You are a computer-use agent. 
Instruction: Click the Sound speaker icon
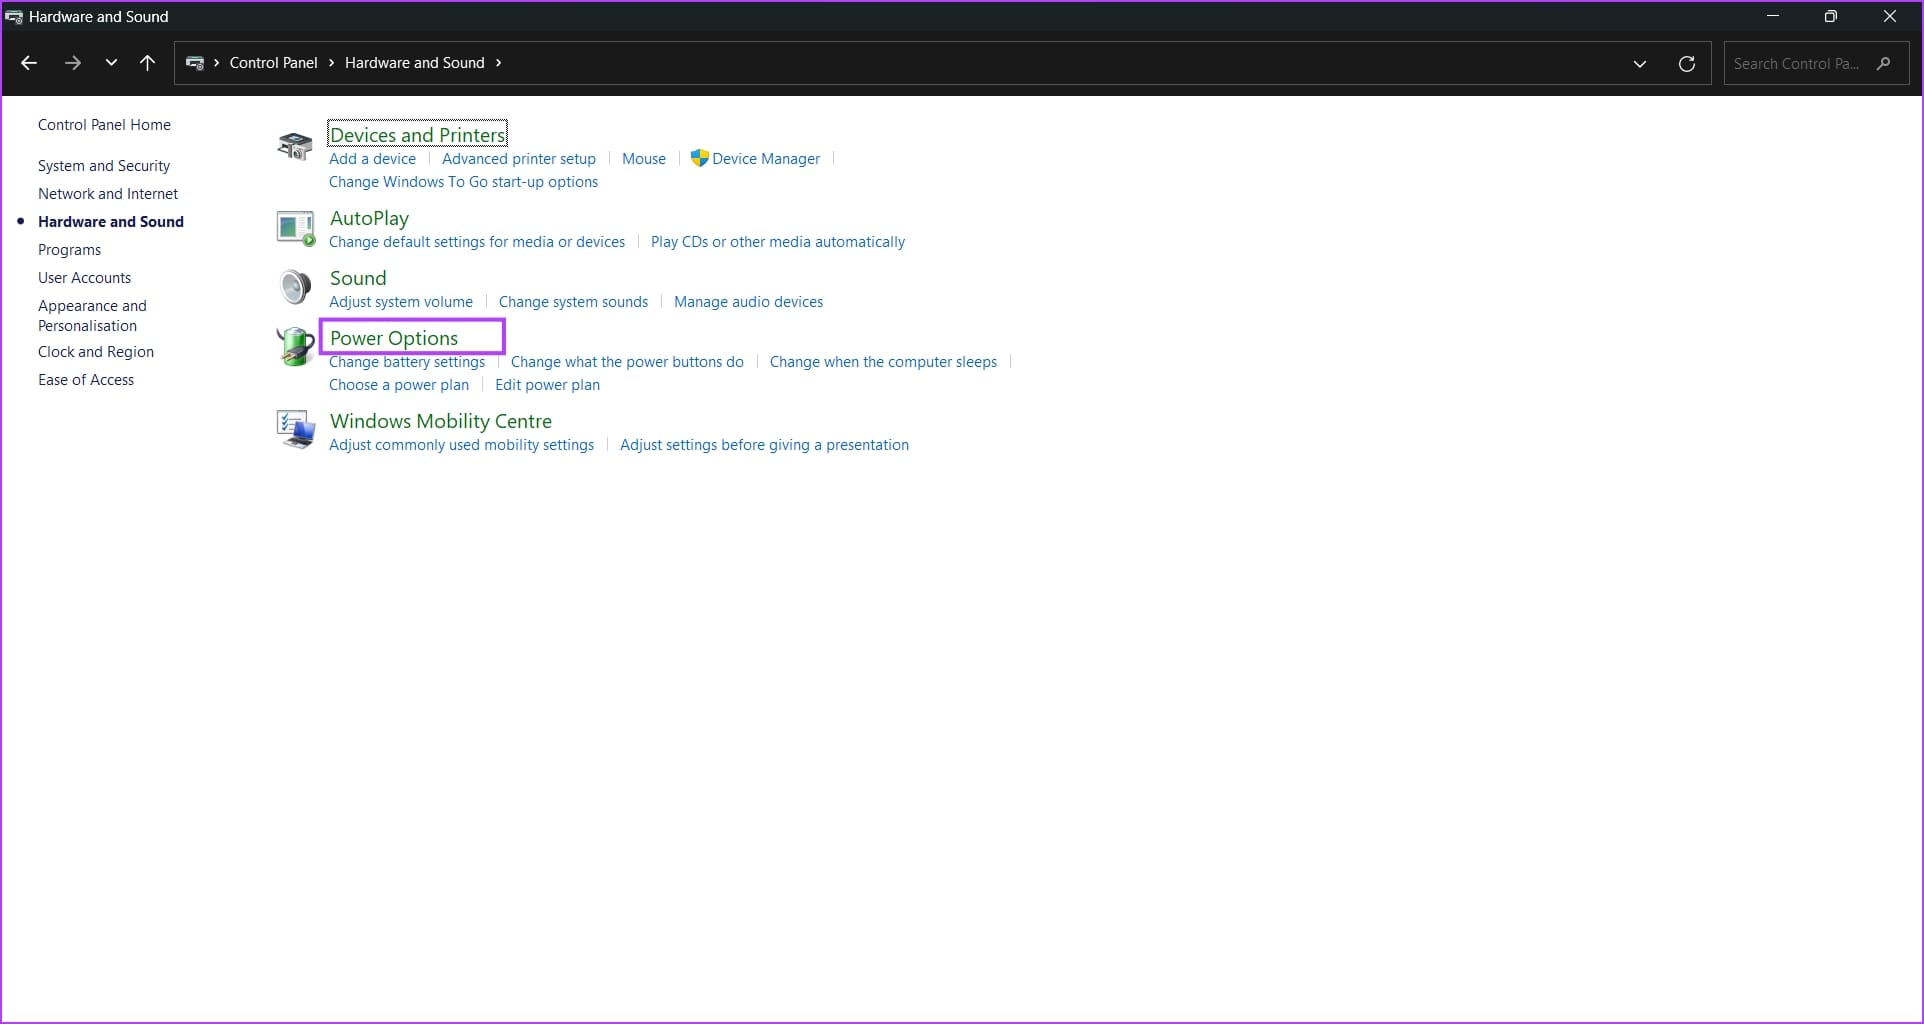point(295,288)
